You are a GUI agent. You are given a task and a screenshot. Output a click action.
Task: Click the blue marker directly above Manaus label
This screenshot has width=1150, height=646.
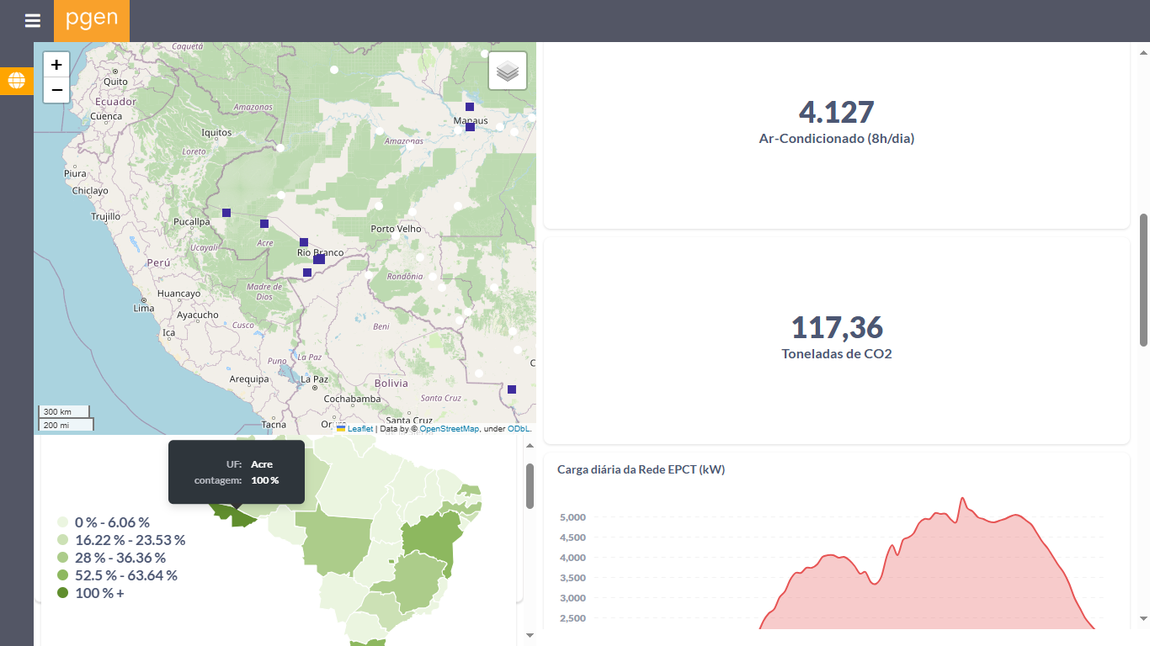(x=469, y=106)
